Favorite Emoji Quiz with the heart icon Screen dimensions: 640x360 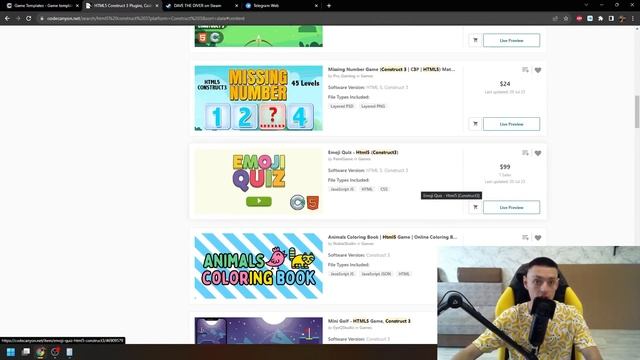point(538,153)
